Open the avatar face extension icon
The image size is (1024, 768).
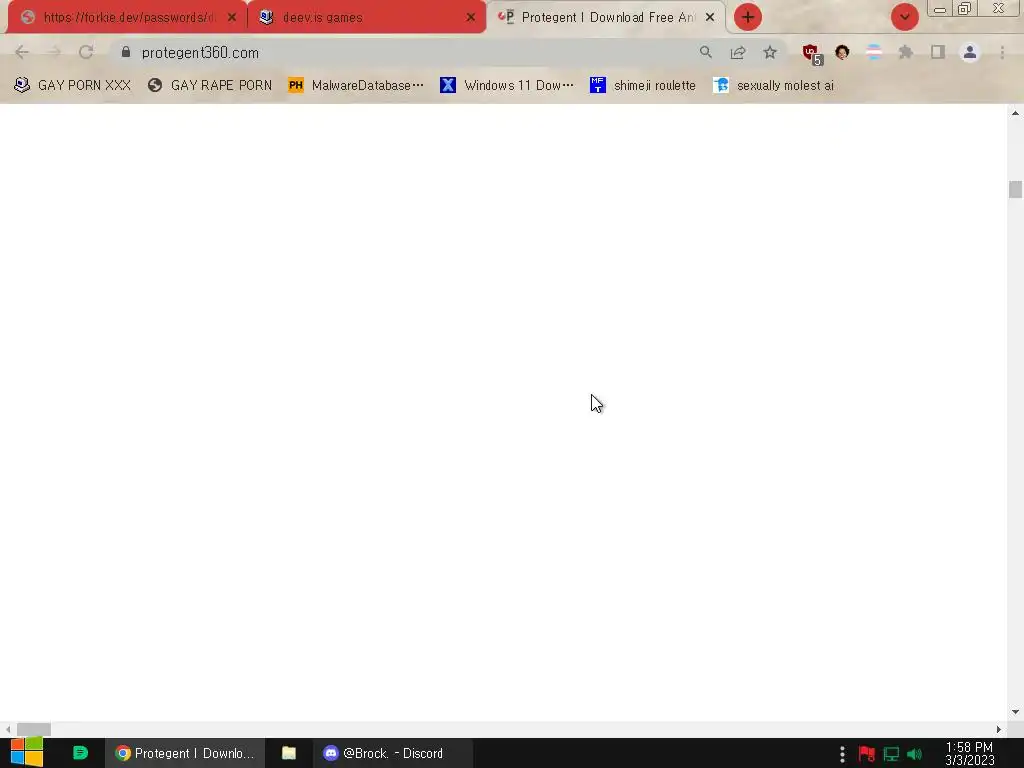842,52
